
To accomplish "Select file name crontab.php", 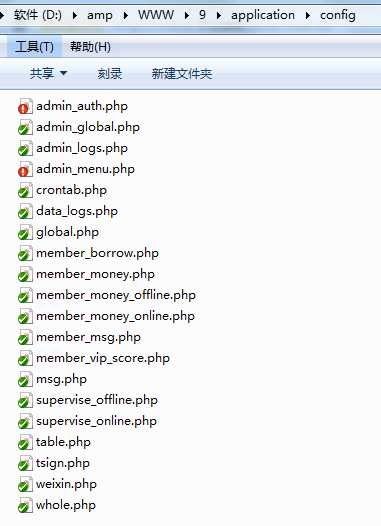I will coord(71,191).
